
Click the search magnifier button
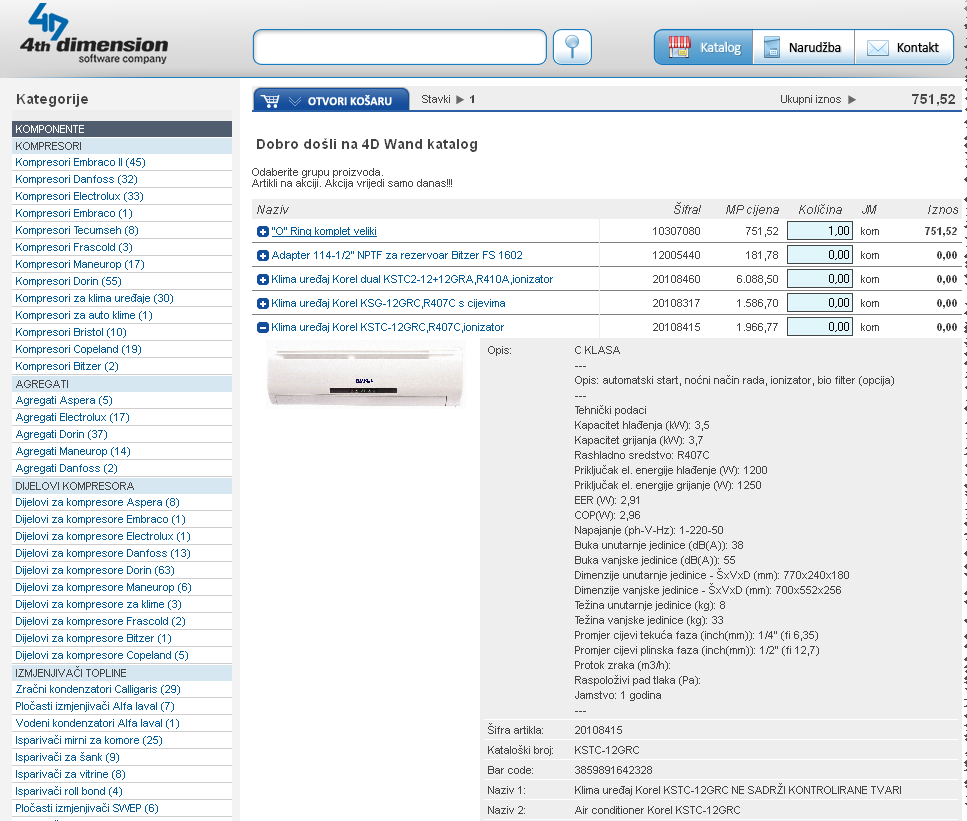click(x=572, y=47)
